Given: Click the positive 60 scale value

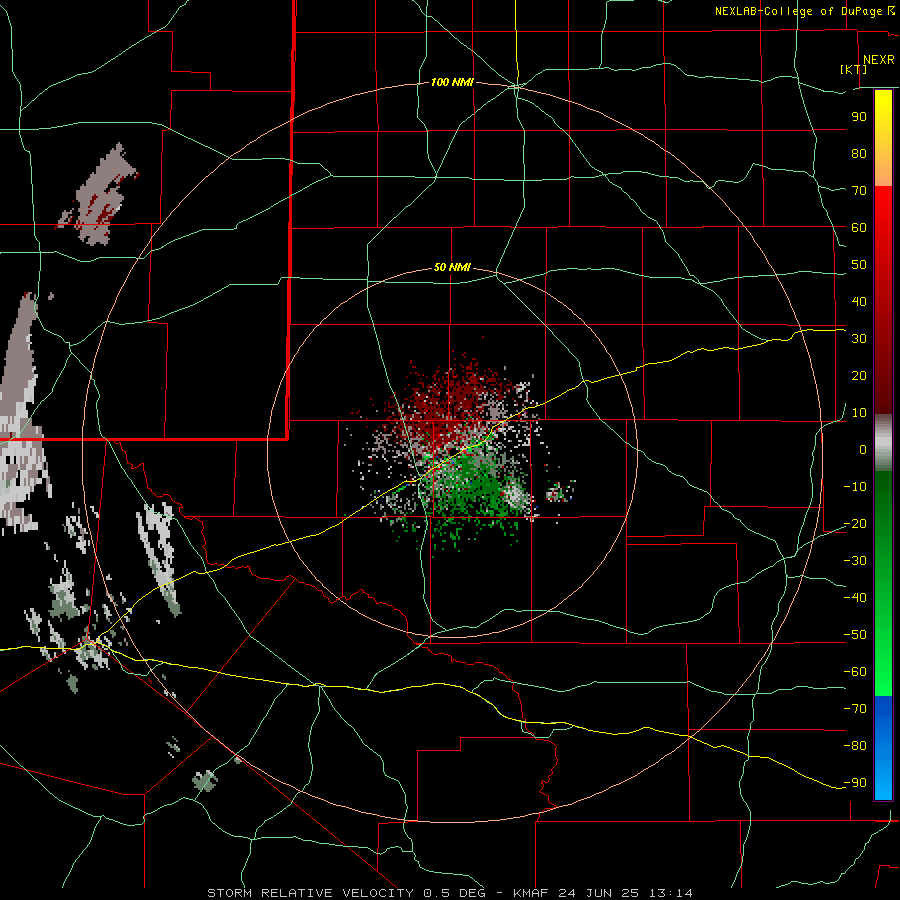Looking at the screenshot, I should coord(859,227).
